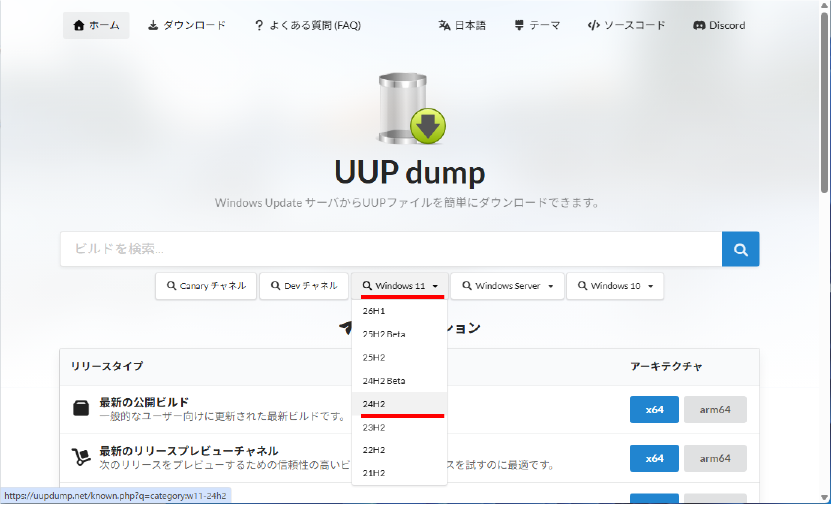Click the paint brush icon in テーマ

coord(519,26)
